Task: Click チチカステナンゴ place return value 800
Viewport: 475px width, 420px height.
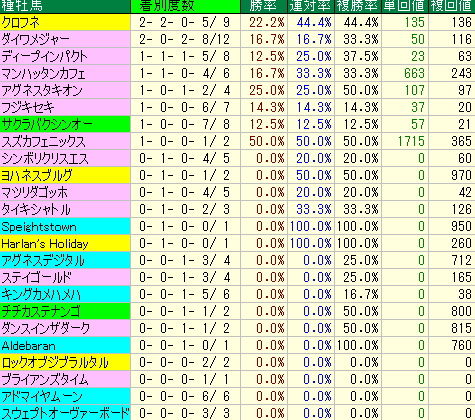Action: (462, 311)
